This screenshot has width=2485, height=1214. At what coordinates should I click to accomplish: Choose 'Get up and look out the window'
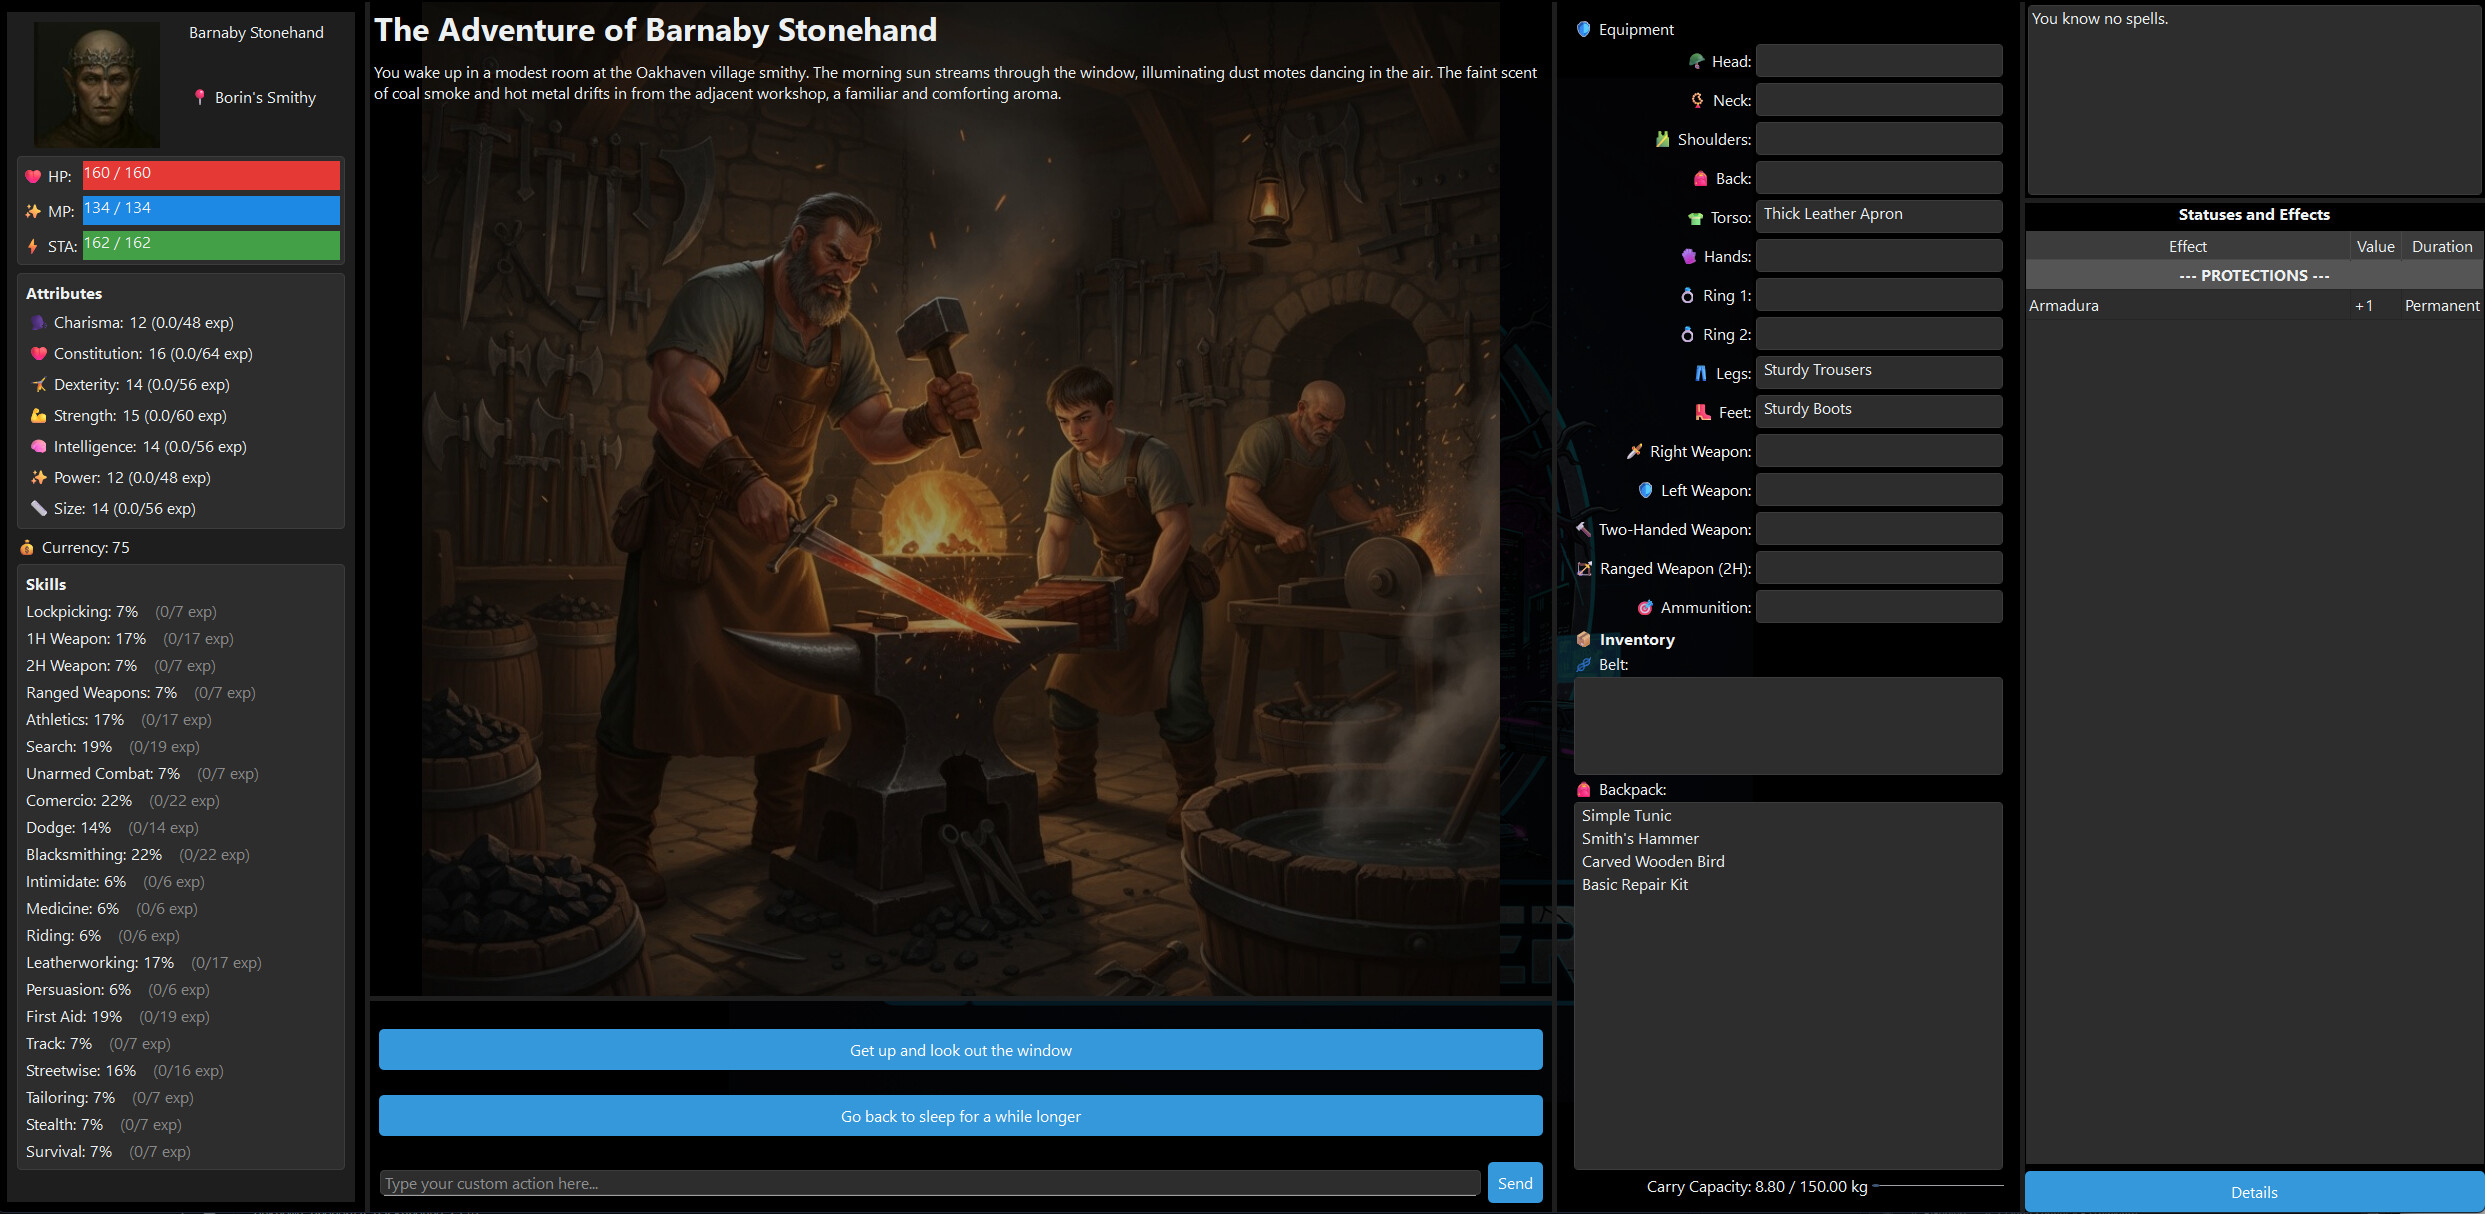(960, 1049)
